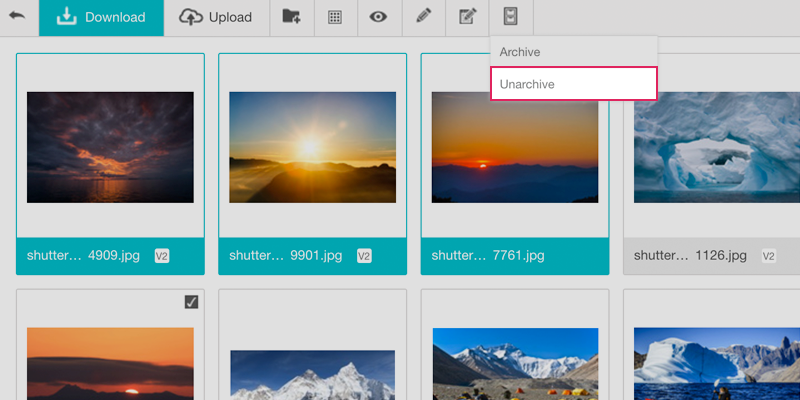The image size is (800, 400).
Task: Click the Upload button
Action: pos(216,17)
